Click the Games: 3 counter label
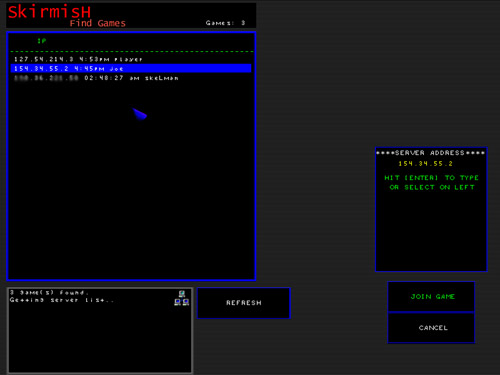 click(225, 23)
